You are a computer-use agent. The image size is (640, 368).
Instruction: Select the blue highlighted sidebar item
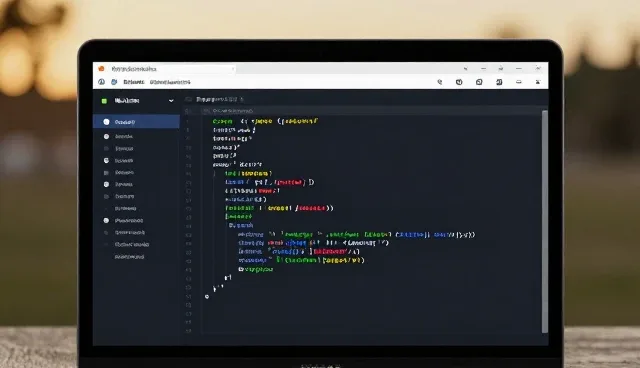[x=136, y=122]
